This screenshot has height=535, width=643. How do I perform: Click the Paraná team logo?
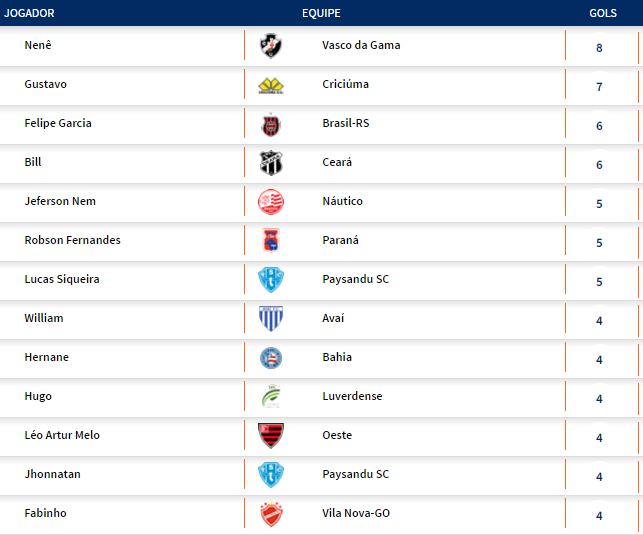point(271,241)
